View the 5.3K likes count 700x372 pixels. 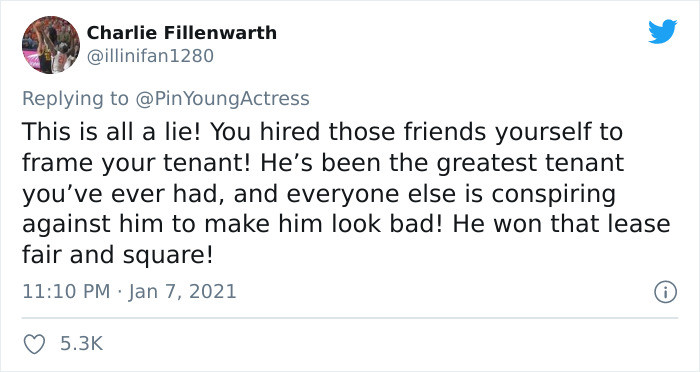click(x=82, y=344)
